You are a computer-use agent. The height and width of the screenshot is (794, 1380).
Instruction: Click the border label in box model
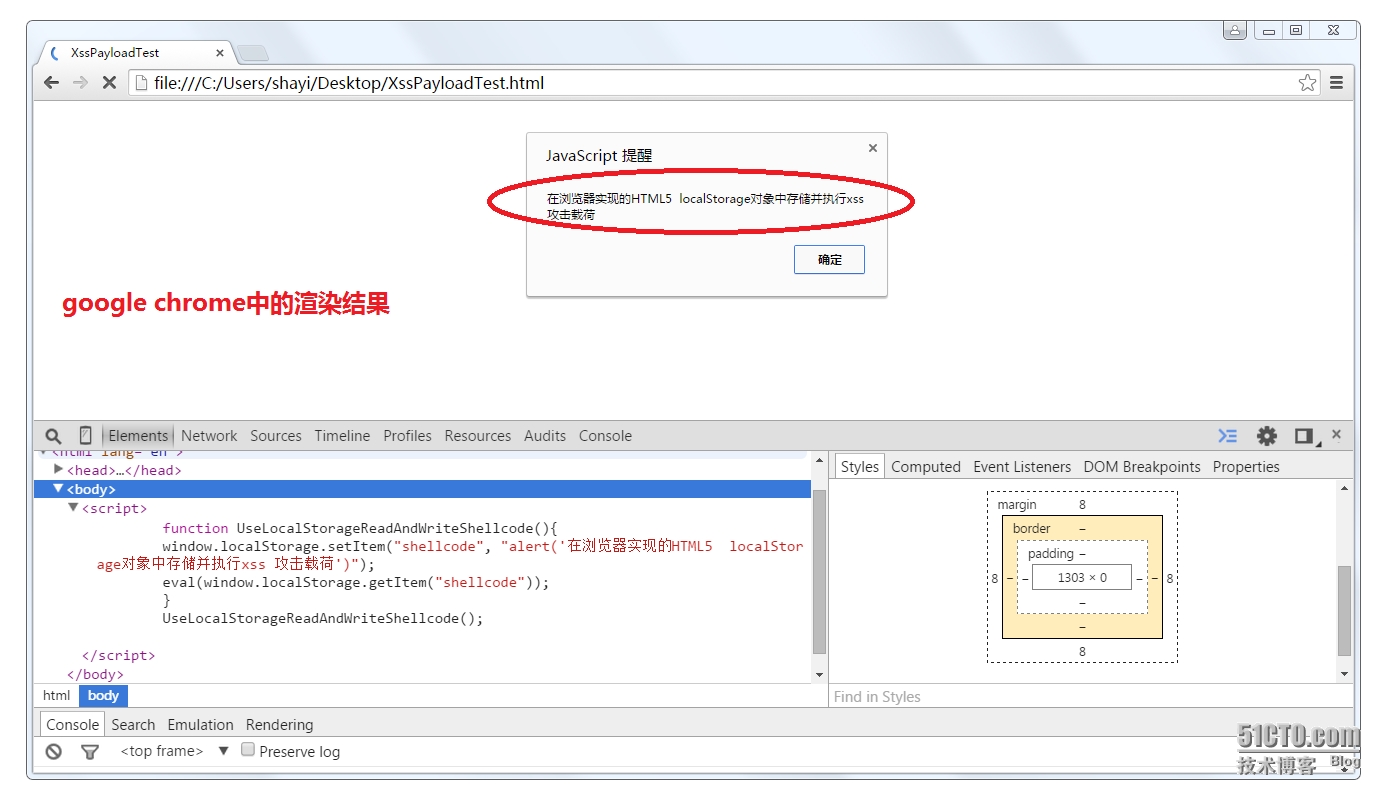coord(1032,529)
